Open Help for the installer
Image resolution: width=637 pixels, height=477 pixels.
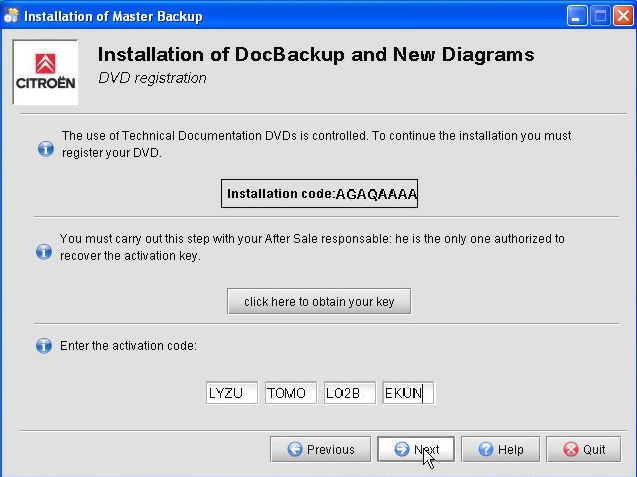[500, 450]
